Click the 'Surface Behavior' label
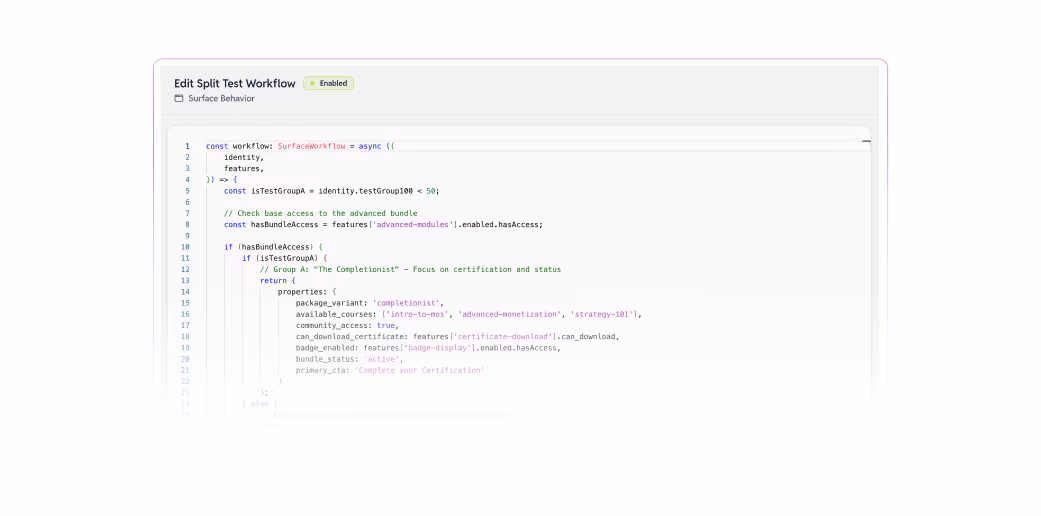The image size is (1041, 516). (x=221, y=98)
